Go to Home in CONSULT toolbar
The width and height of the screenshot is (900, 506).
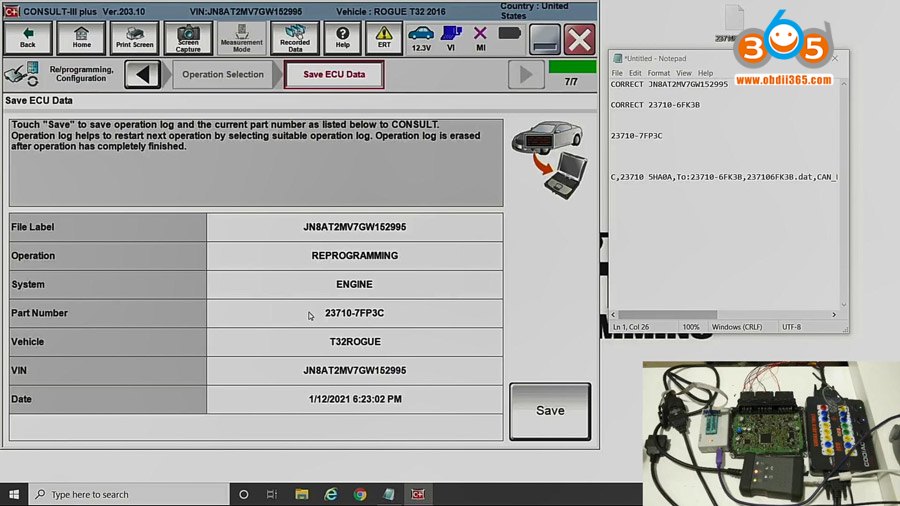[x=82, y=38]
